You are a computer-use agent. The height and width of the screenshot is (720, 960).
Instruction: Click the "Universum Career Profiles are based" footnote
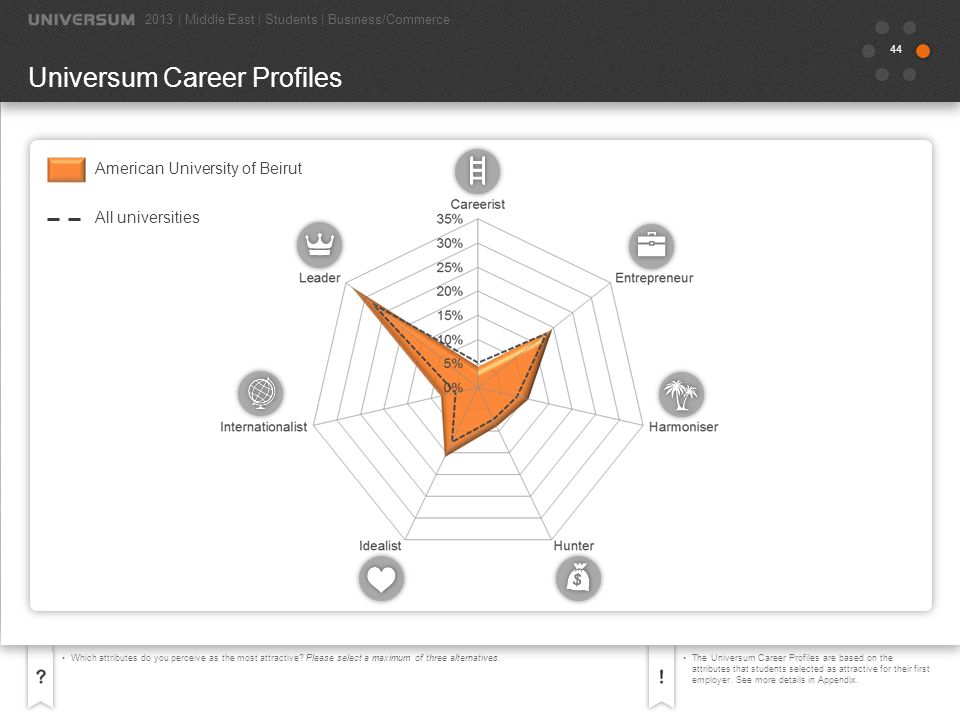(x=811, y=669)
